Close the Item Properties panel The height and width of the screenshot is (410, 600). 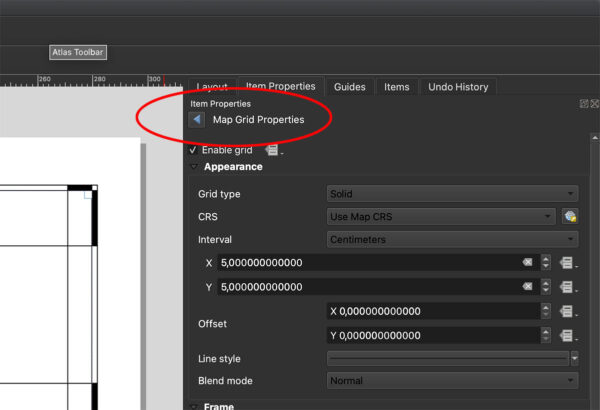click(595, 103)
